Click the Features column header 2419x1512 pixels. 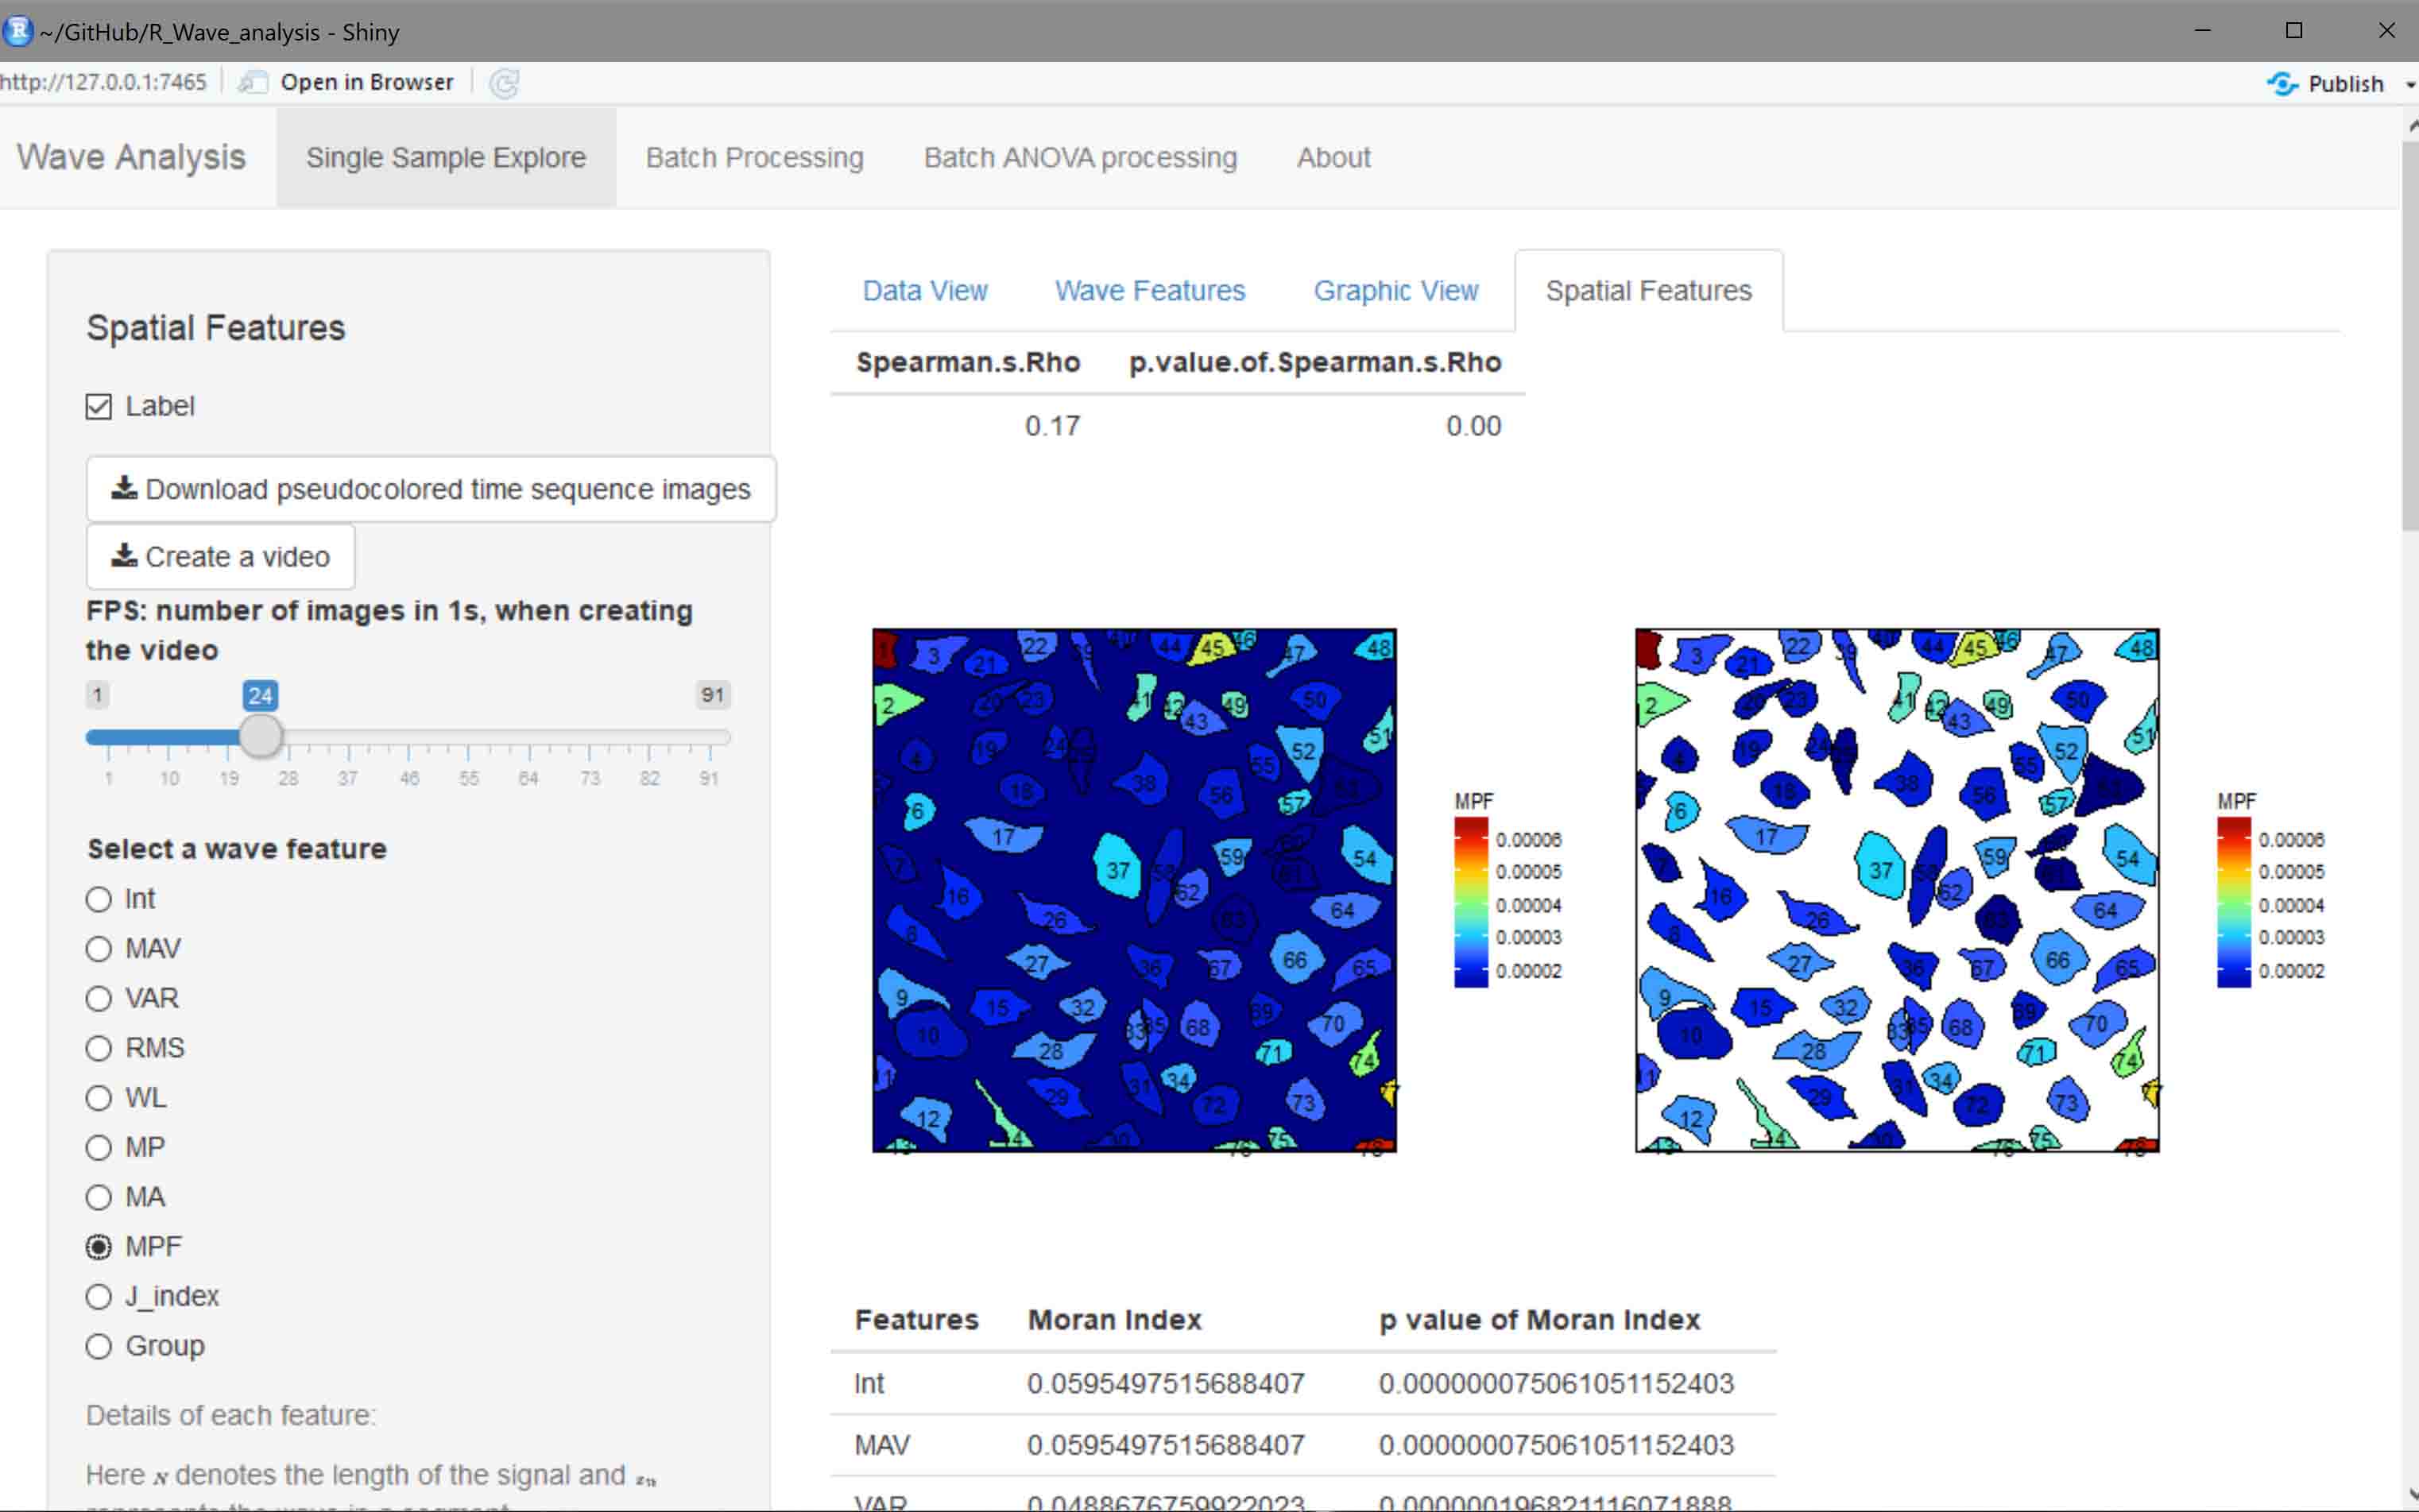point(916,1320)
